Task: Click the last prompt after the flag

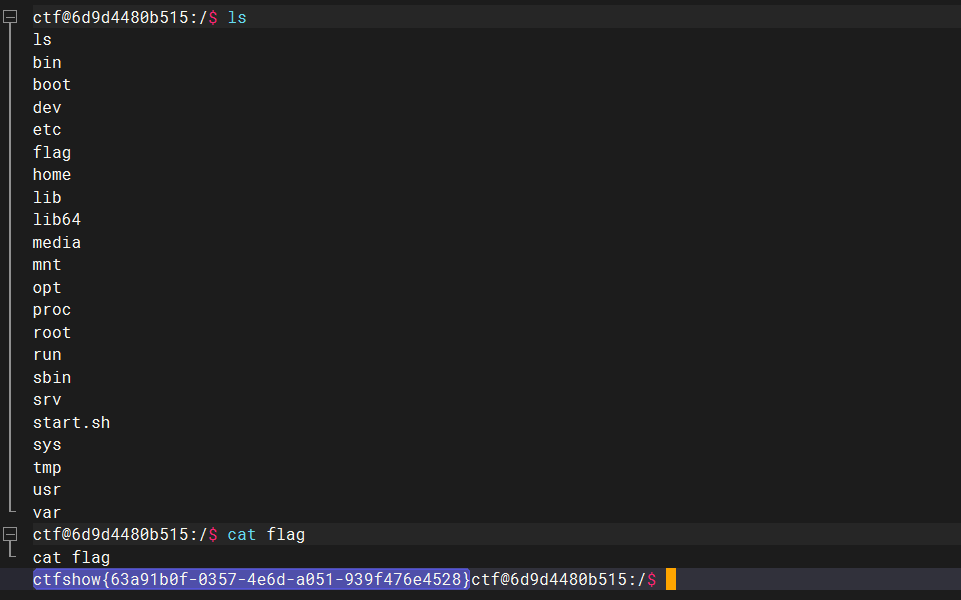Action: [564, 579]
